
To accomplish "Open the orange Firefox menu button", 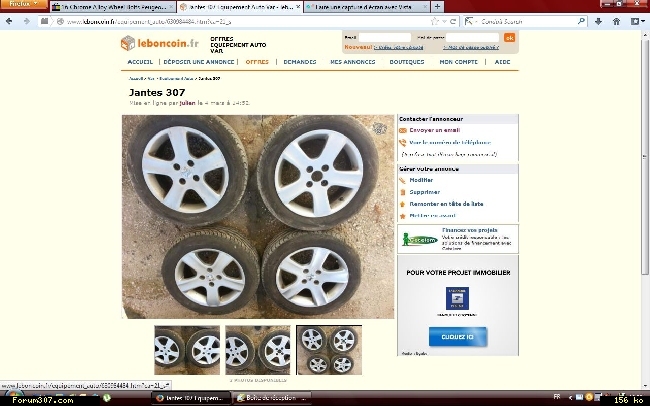I will point(24,4).
